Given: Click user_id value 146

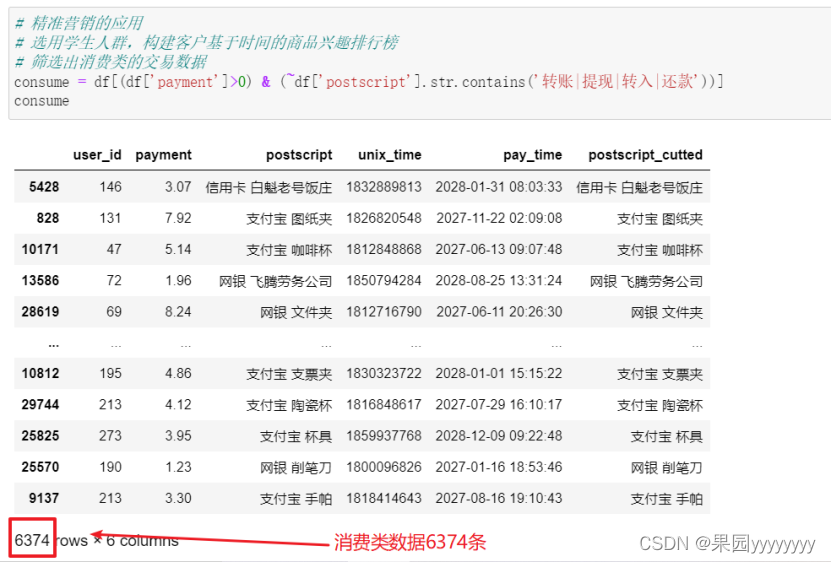Looking at the screenshot, I should (x=110, y=187).
